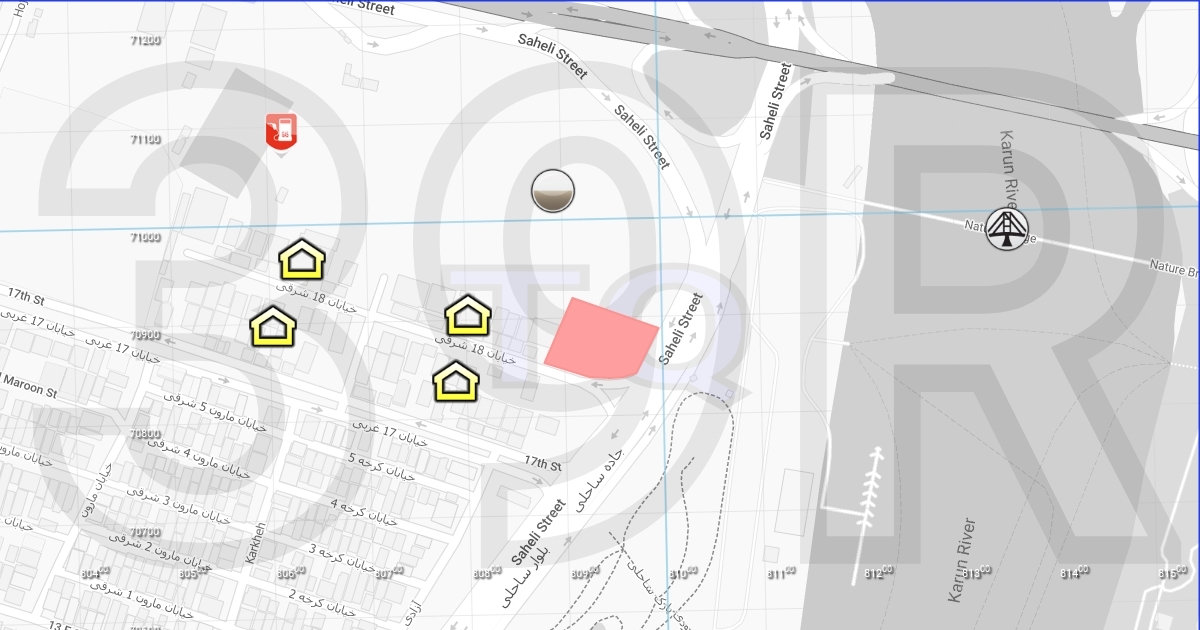The image size is (1200, 630).
Task: Click the 812 easting grid label
Action: pyautogui.click(x=877, y=573)
